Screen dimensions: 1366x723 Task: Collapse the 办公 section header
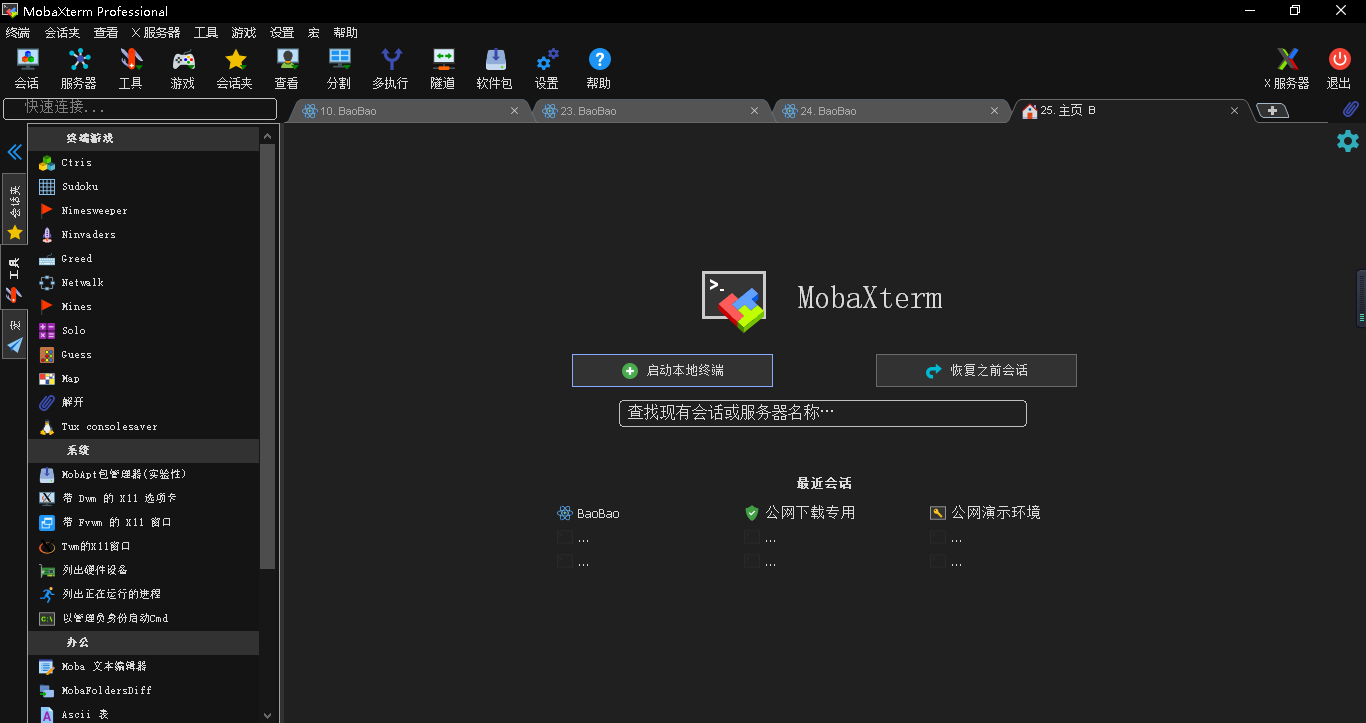pyautogui.click(x=78, y=642)
